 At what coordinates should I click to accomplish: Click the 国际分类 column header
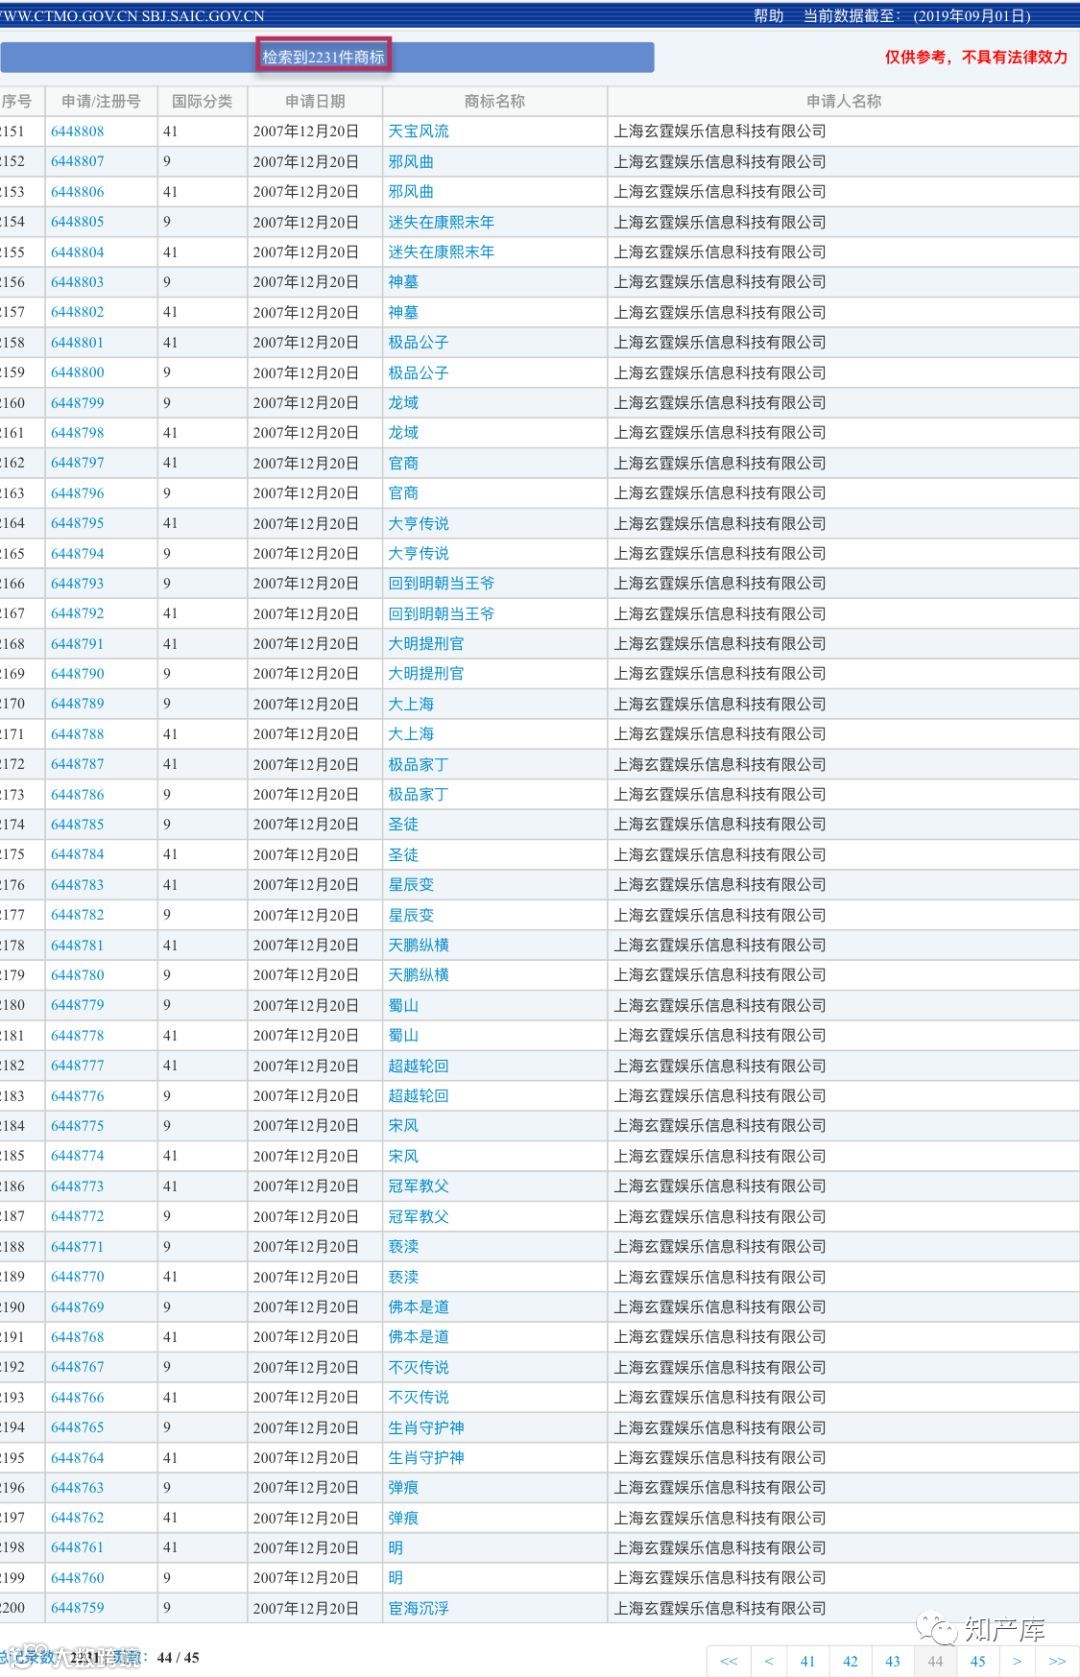pos(202,101)
